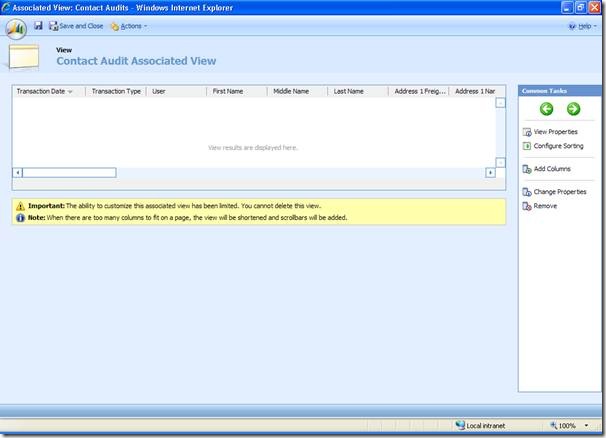Click the Save floppy disk icon

tap(38, 26)
